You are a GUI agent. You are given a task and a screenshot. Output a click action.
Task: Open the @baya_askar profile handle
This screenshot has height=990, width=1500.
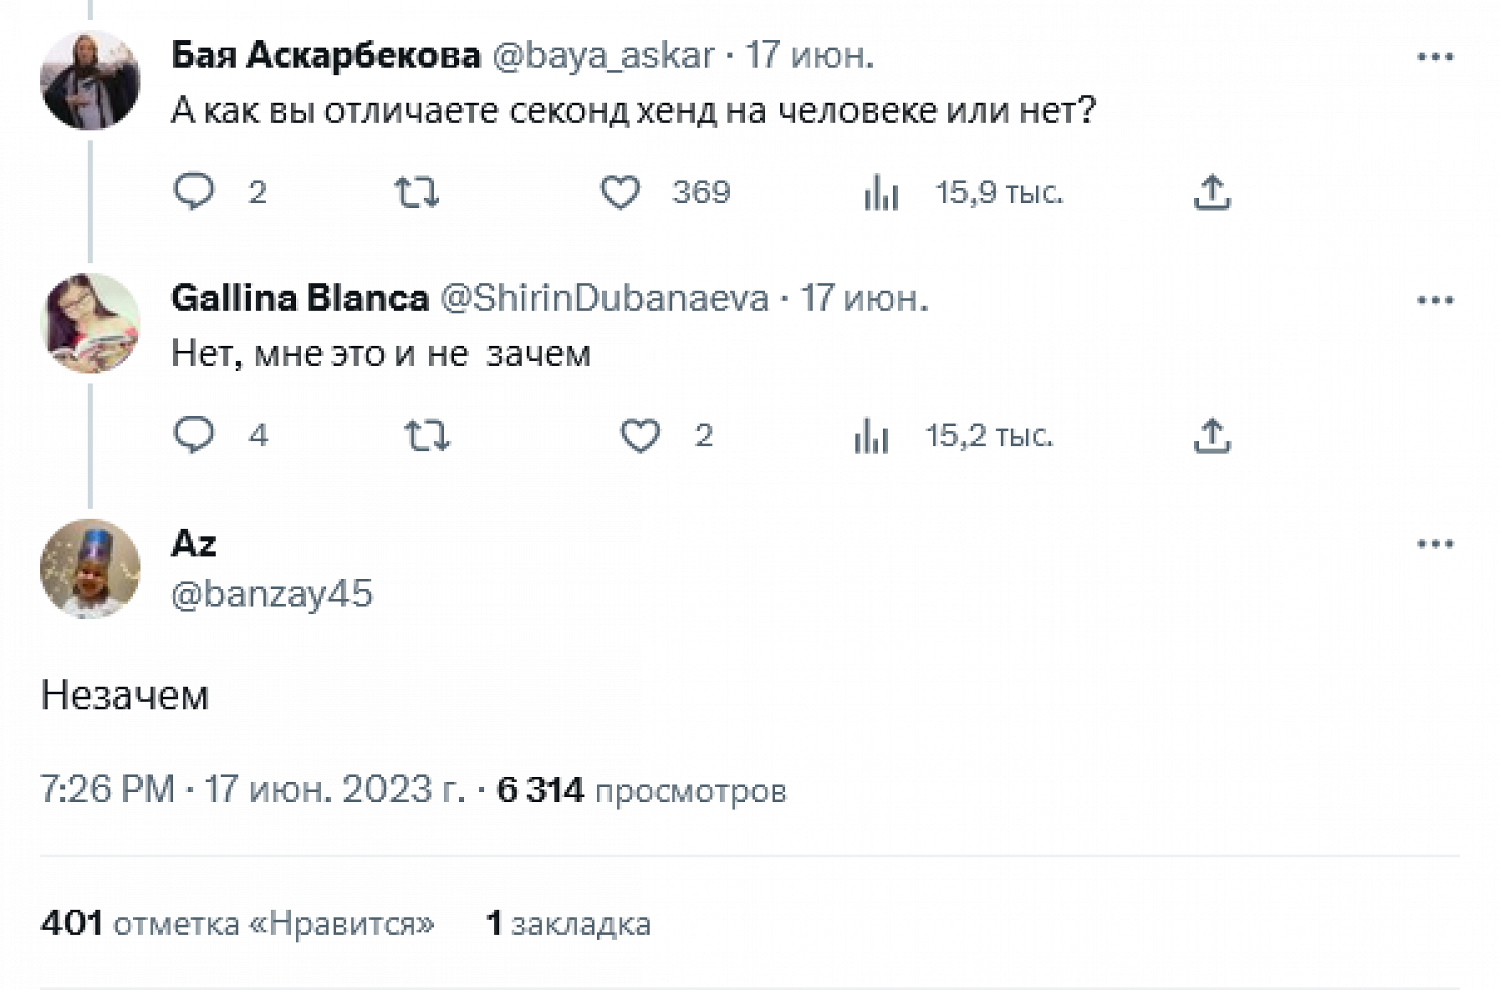coord(603,55)
